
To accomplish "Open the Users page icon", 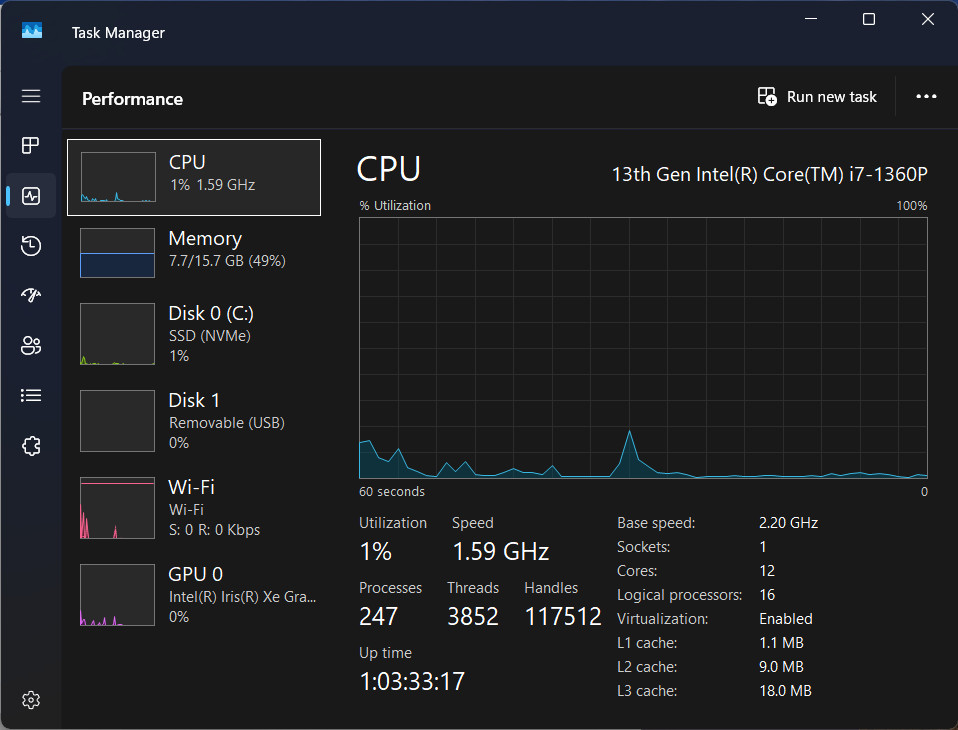I will coord(31,346).
